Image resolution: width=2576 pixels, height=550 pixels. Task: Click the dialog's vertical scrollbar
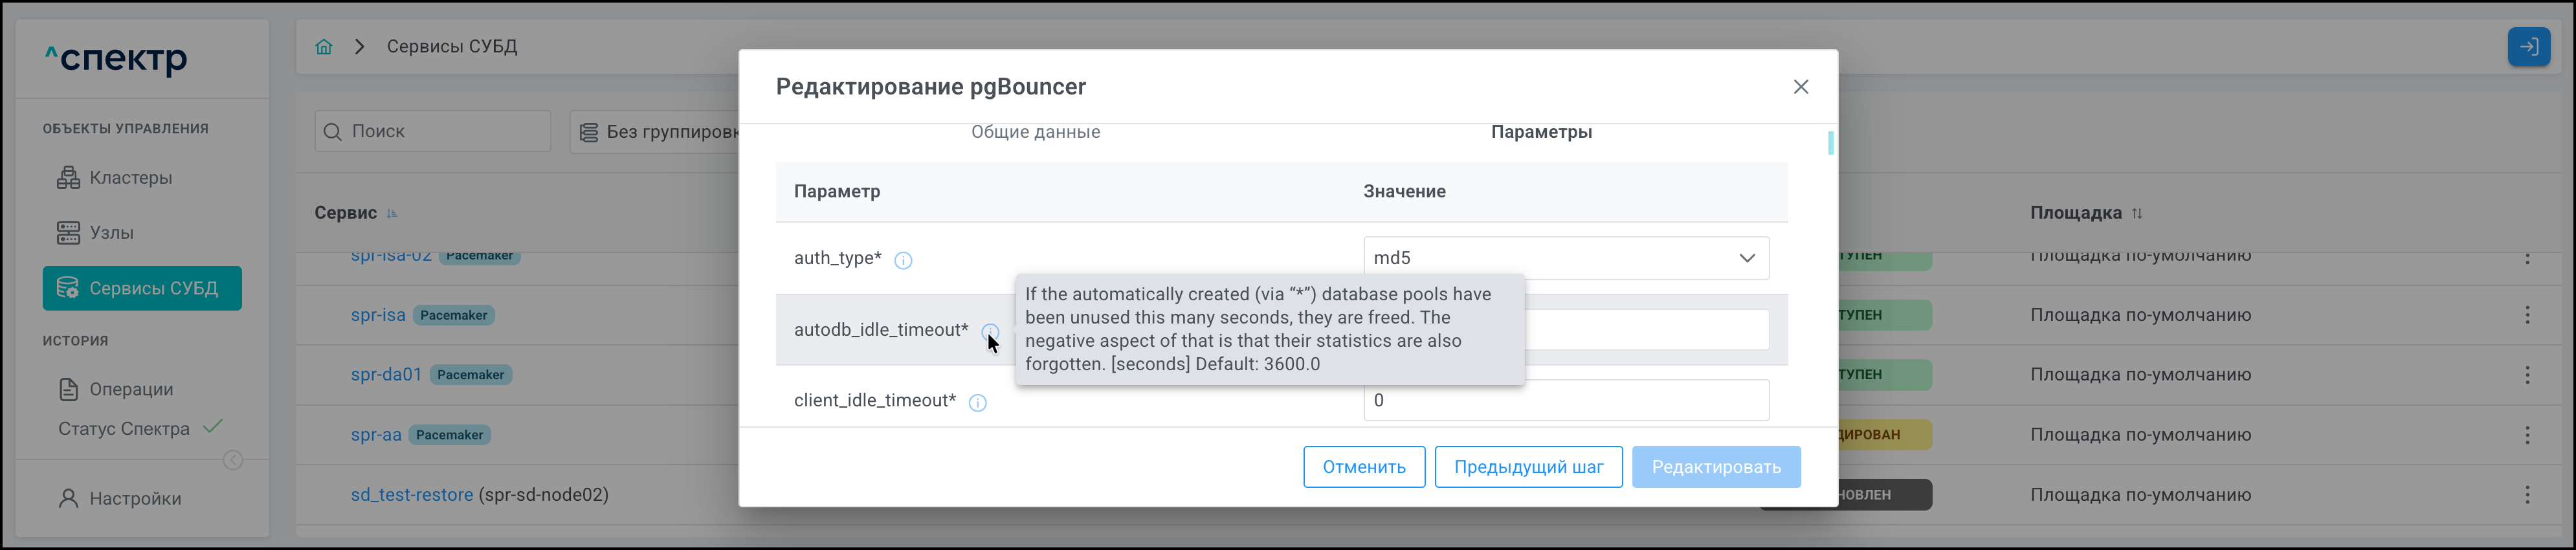[1830, 143]
